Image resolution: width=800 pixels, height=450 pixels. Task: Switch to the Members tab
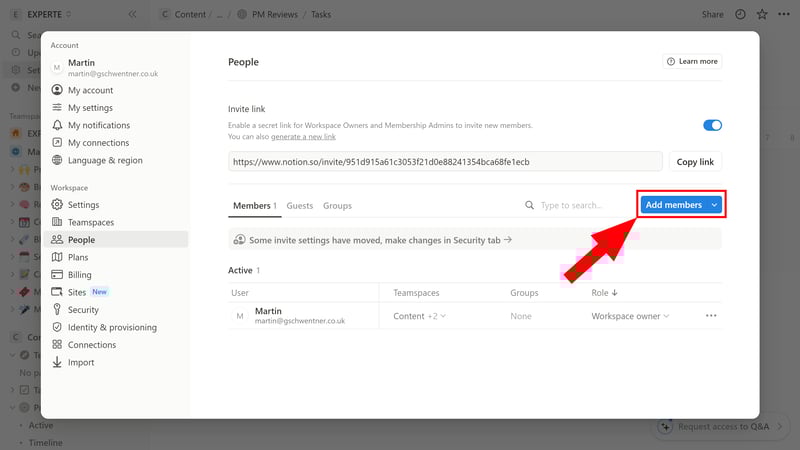[x=255, y=206]
